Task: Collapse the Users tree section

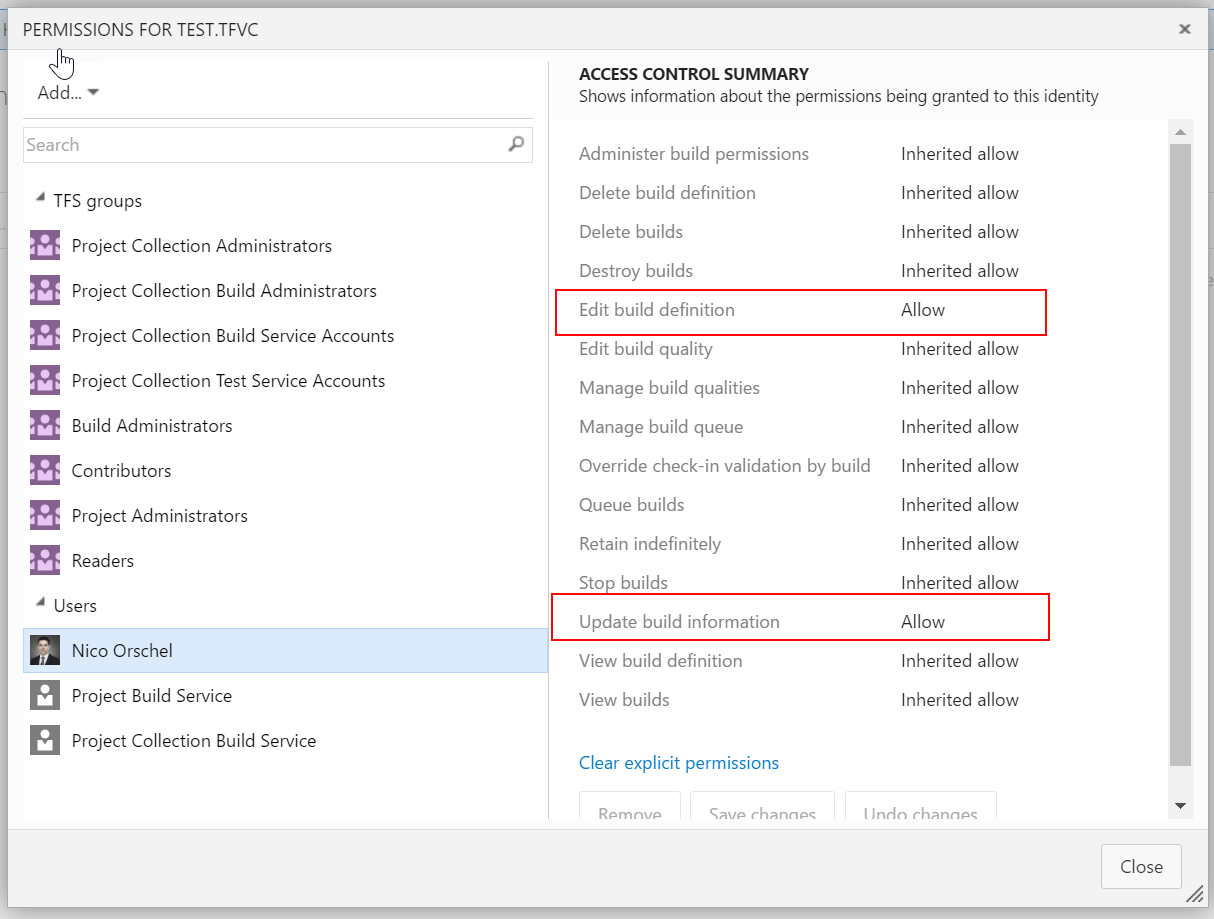Action: 40,604
